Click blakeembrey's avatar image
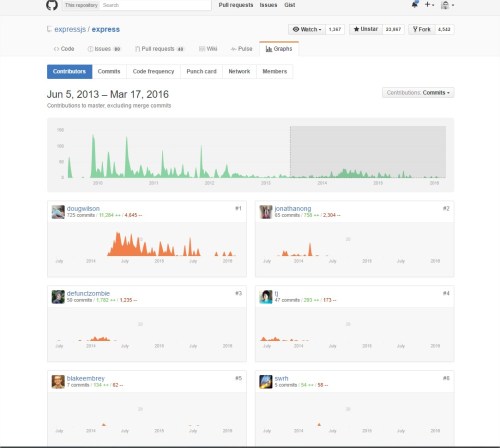The width and height of the screenshot is (500, 448). (58, 382)
